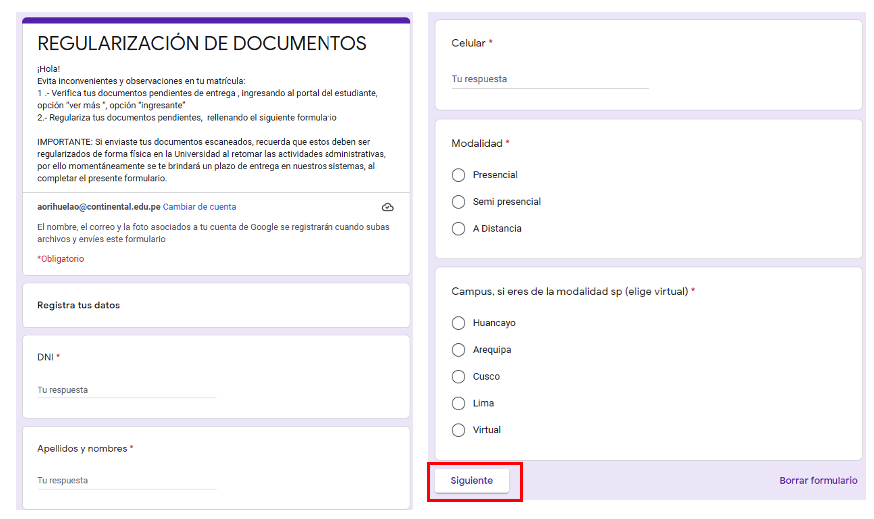Pick Huancayo as the campus
Viewport: 874px width, 519px height.
click(x=458, y=323)
